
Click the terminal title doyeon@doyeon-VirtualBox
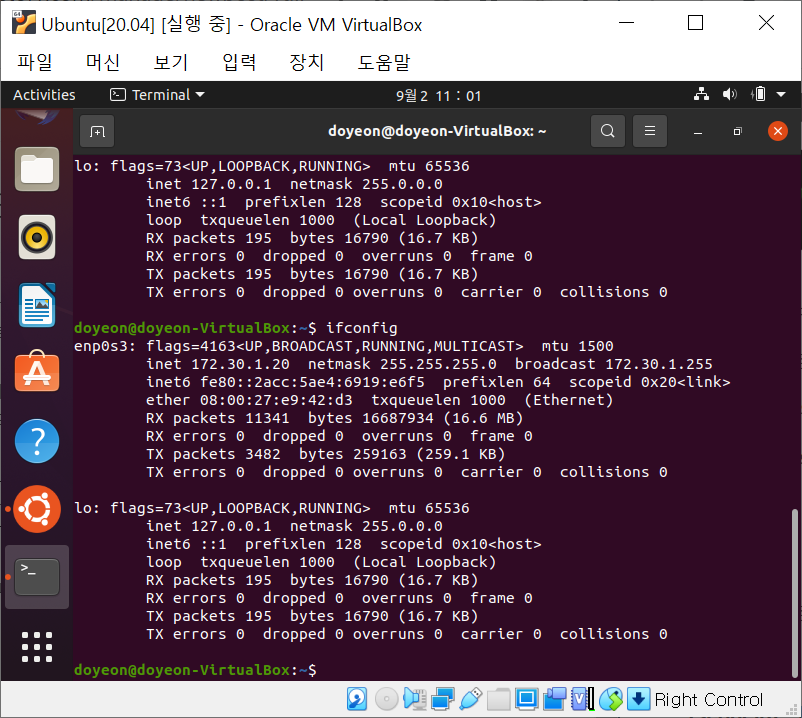point(437,131)
